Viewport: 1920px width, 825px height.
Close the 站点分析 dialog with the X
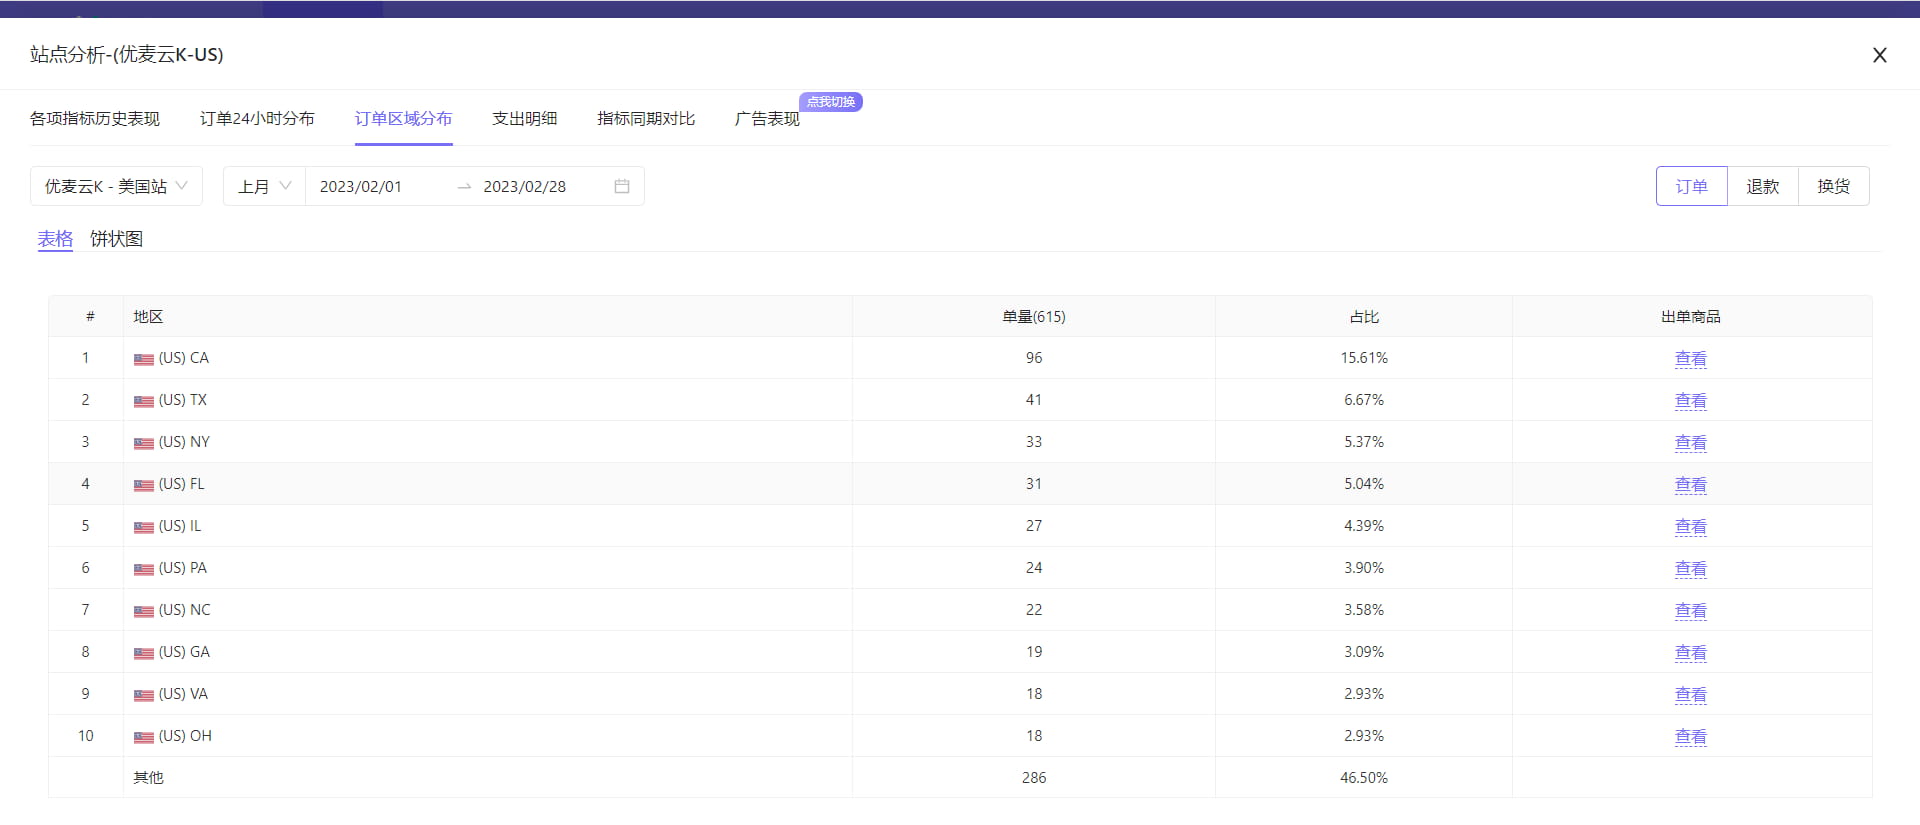click(x=1880, y=55)
